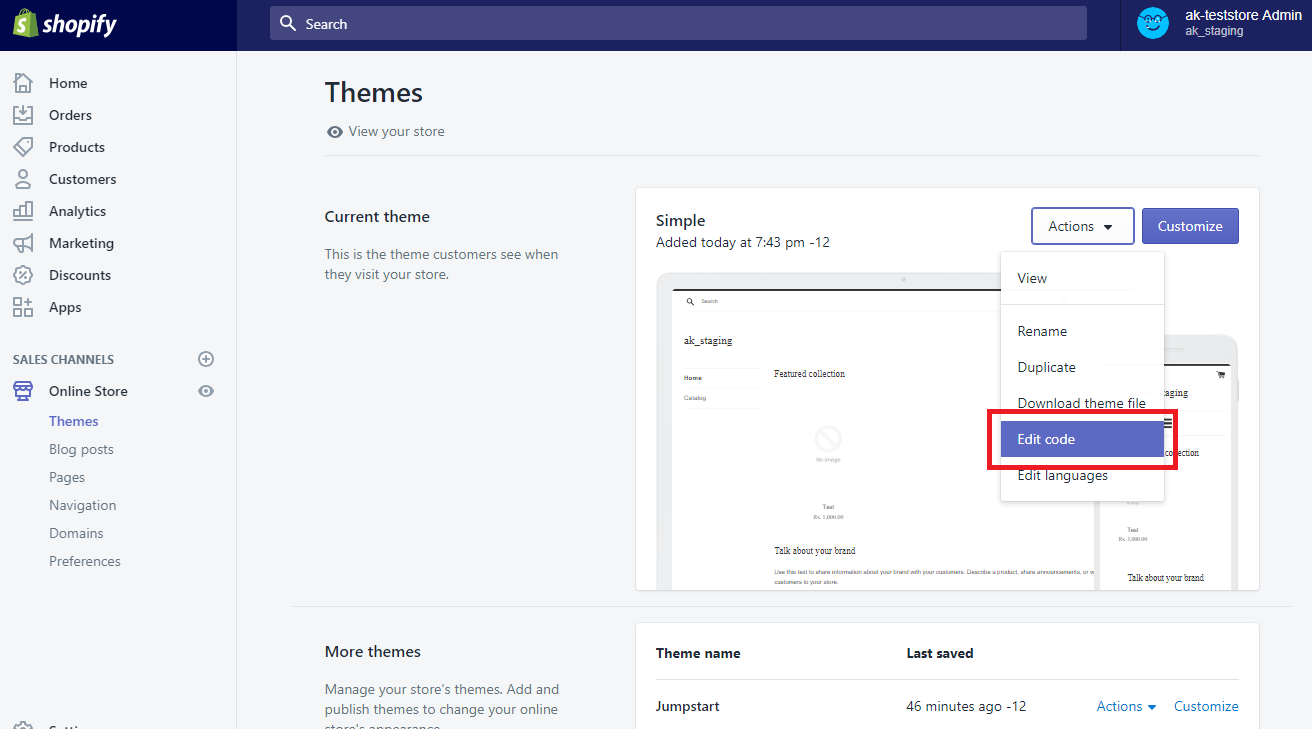The image size is (1312, 734).
Task: Click the Analytics bar chart icon
Action: (23, 211)
